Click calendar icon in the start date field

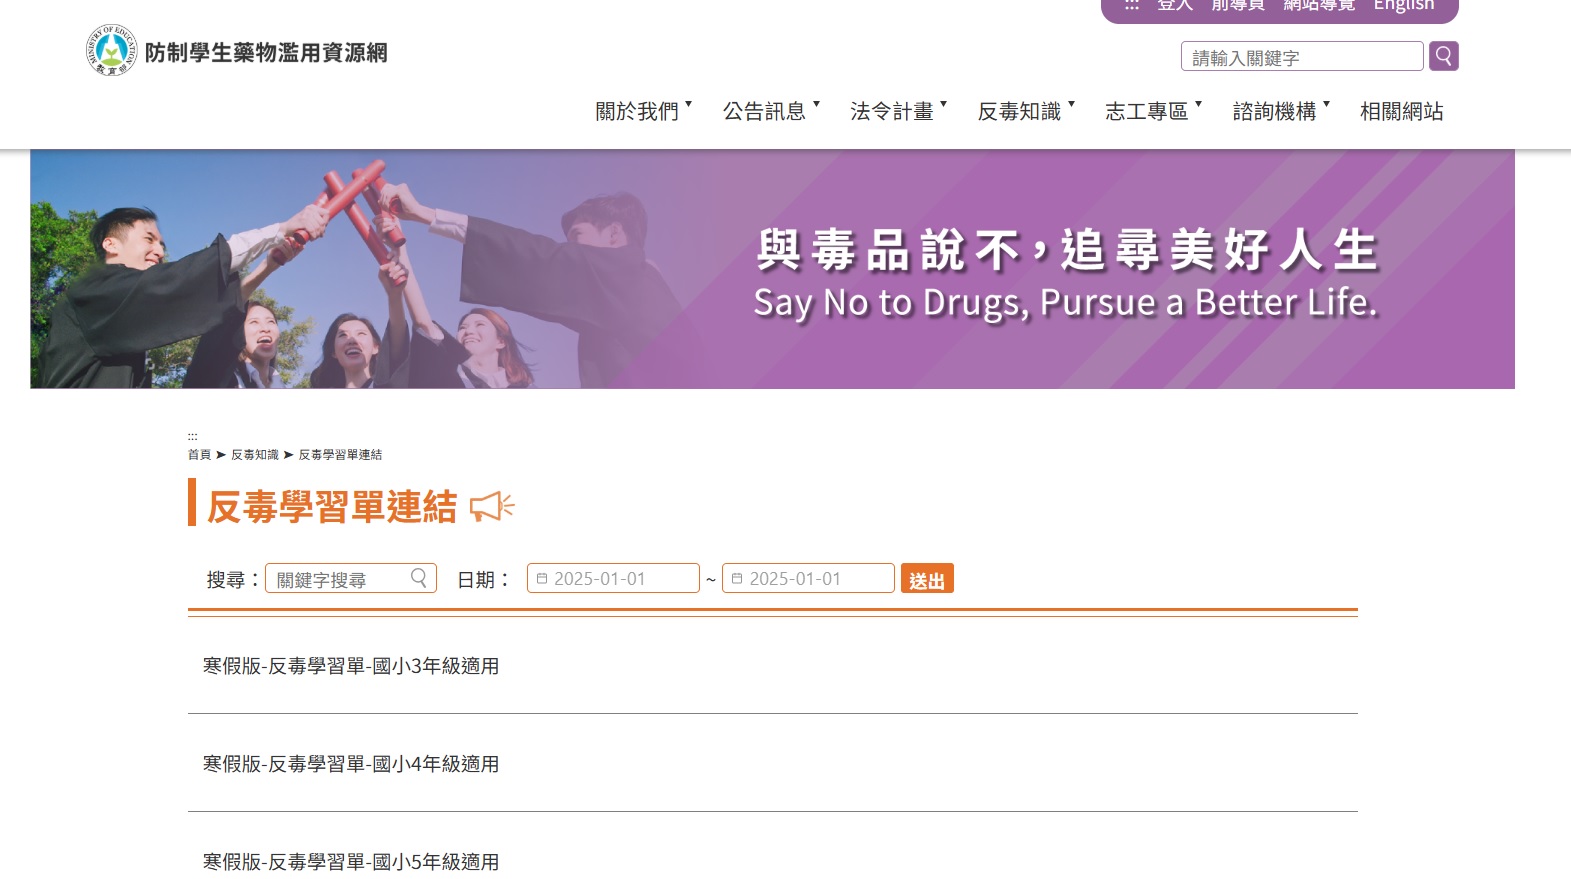(542, 578)
